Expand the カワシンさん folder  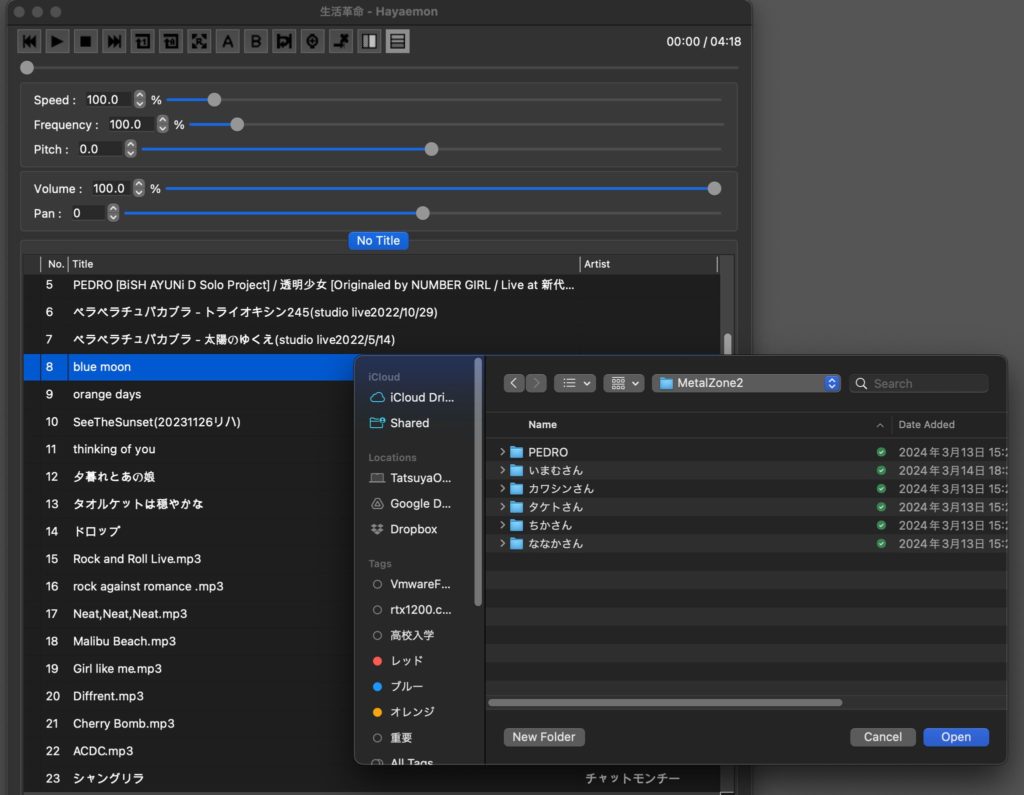[x=502, y=489]
